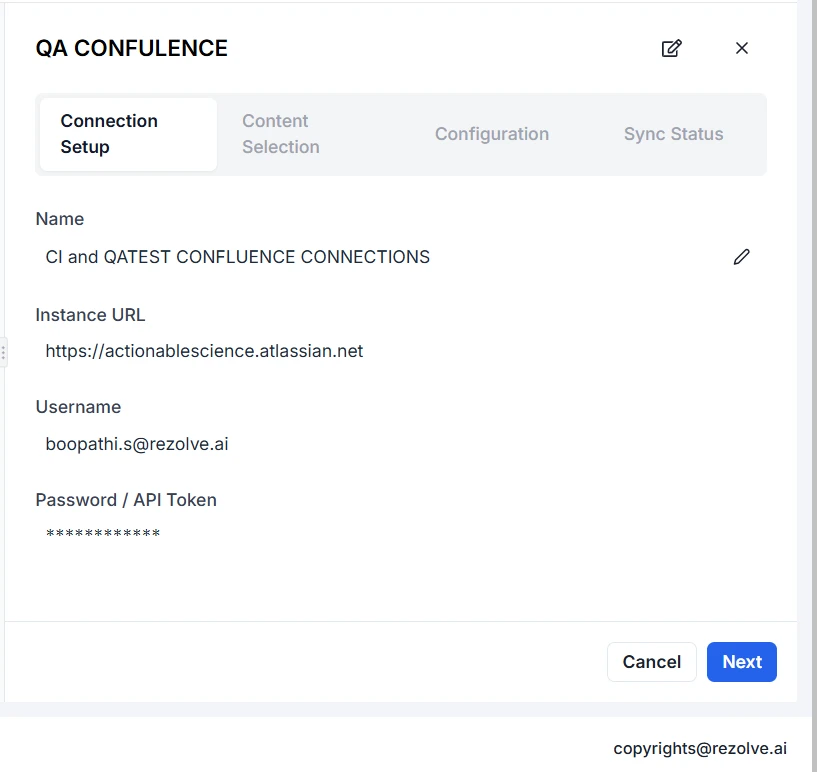The image size is (817, 772).
Task: Click the copyrights@rezolve.ai footer text
Action: coord(700,748)
